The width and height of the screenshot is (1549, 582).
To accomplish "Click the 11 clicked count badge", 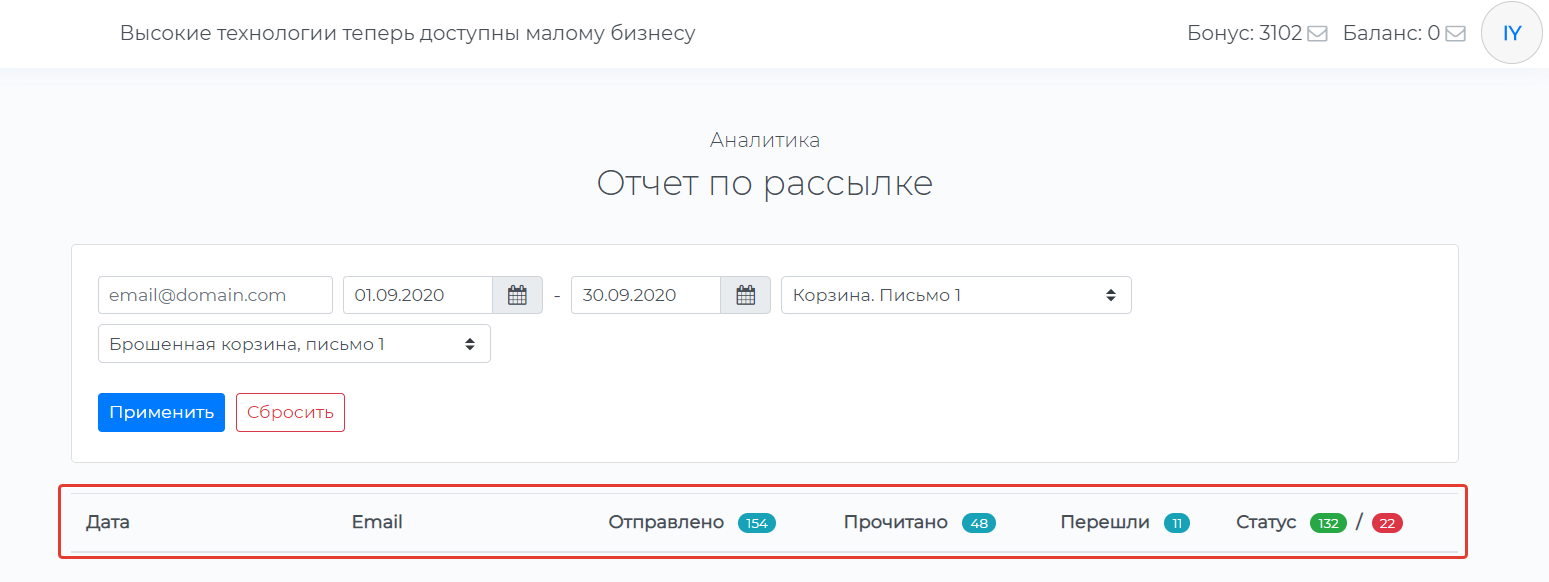I will 1176,523.
